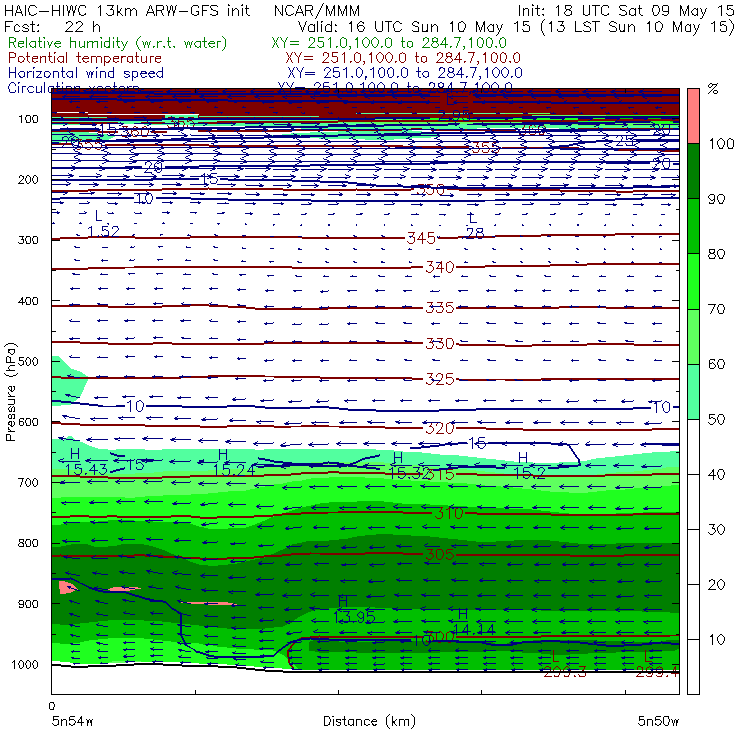
Task: Click the '345' potential temperature contour label
Action: click(421, 238)
